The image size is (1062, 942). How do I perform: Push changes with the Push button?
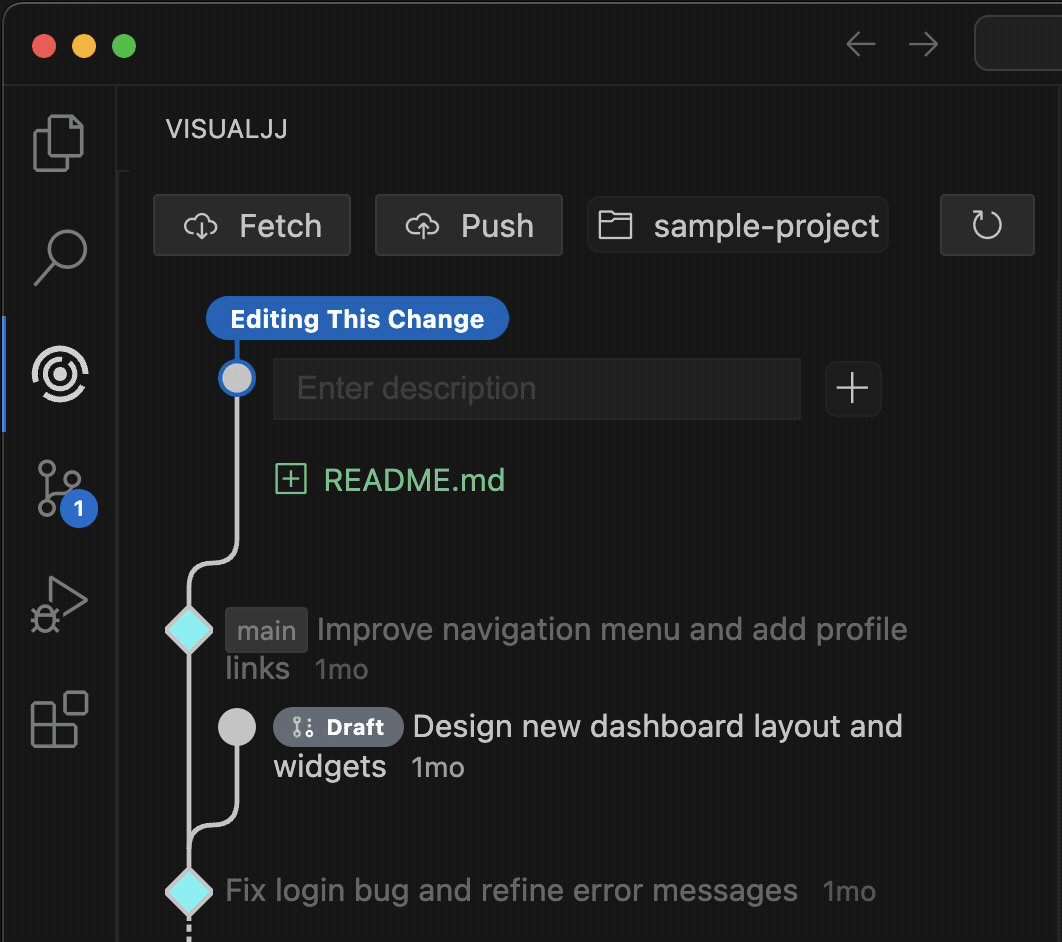point(468,225)
